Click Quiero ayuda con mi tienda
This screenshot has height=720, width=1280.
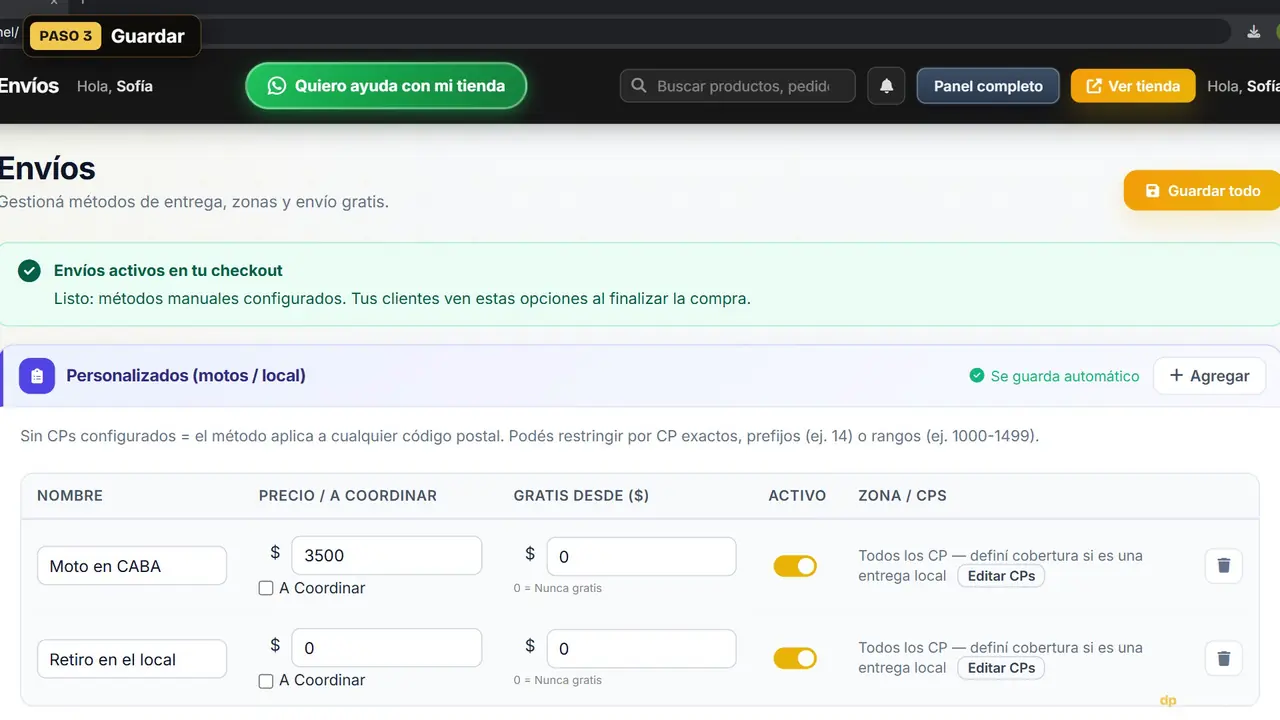tap(386, 86)
